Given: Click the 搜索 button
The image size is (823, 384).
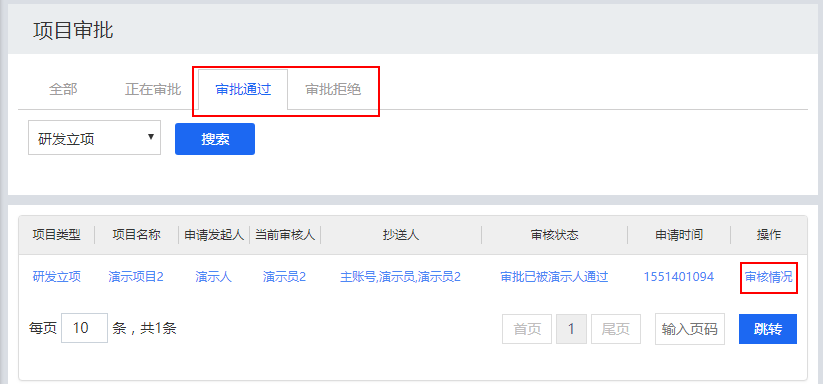Looking at the screenshot, I should pos(215,139).
